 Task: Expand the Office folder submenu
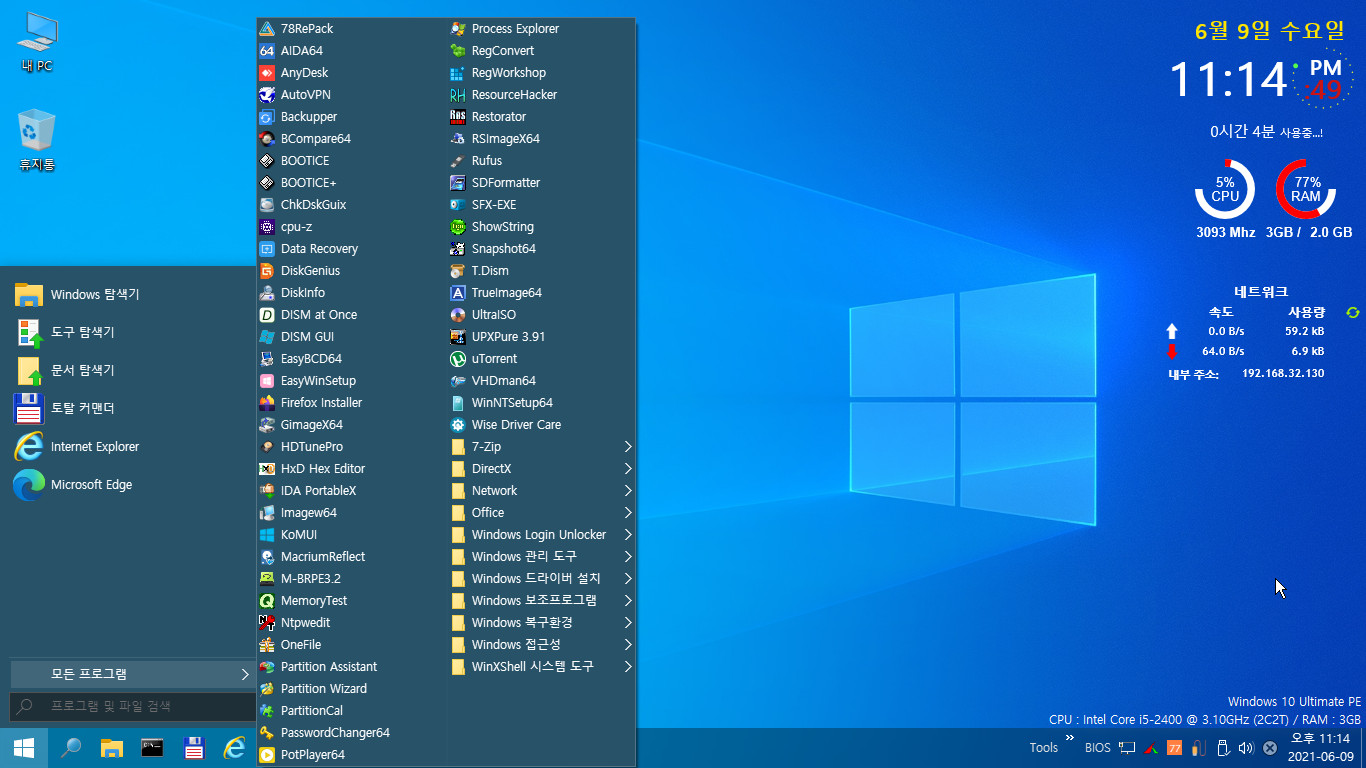(541, 513)
